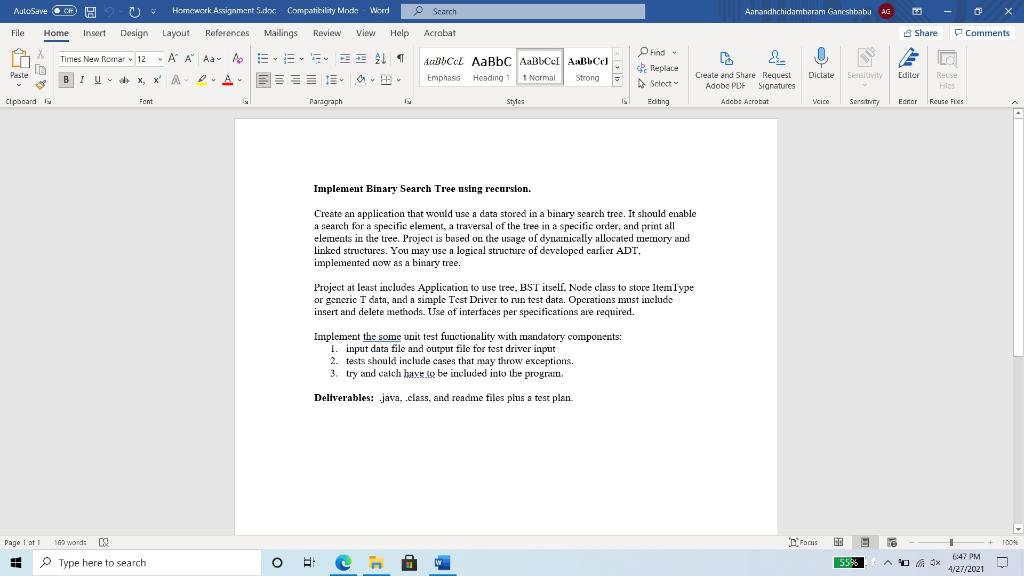
Task: Click the bullet list icon
Action: click(262, 57)
